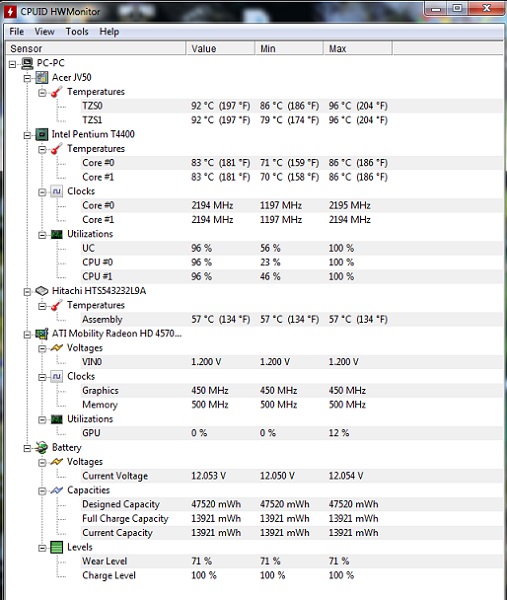Click the CPUID HWMonitor title bar icon

10,11
